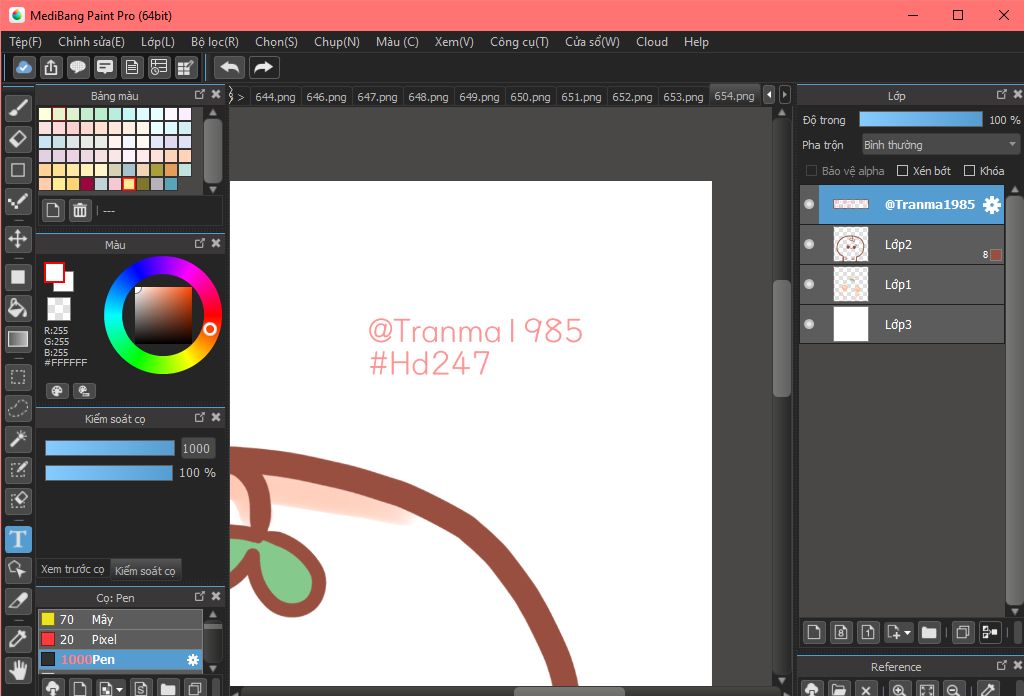Viewport: 1024px width, 696px height.
Task: Close the Bảng màu palette panel
Action: [216, 95]
